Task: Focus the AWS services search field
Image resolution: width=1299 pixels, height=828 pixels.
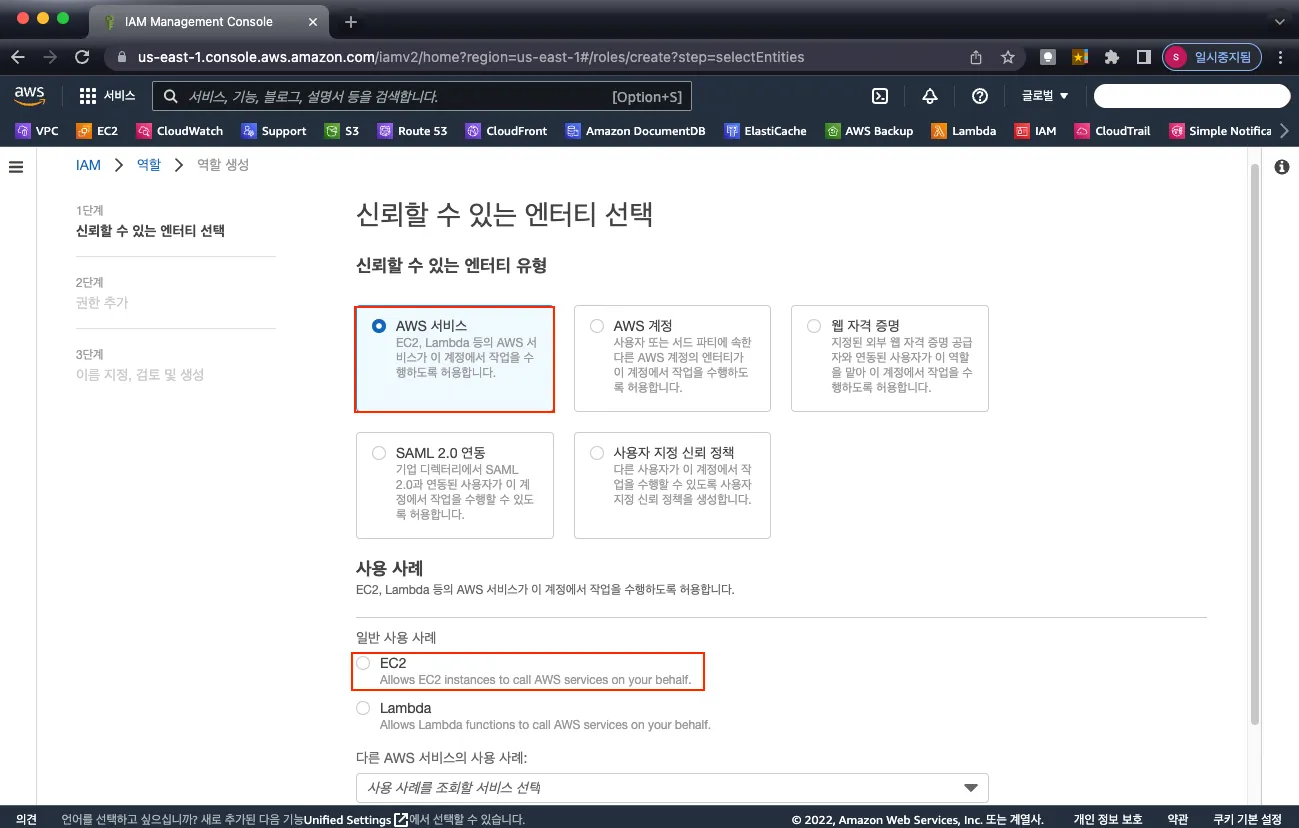Action: tap(421, 96)
